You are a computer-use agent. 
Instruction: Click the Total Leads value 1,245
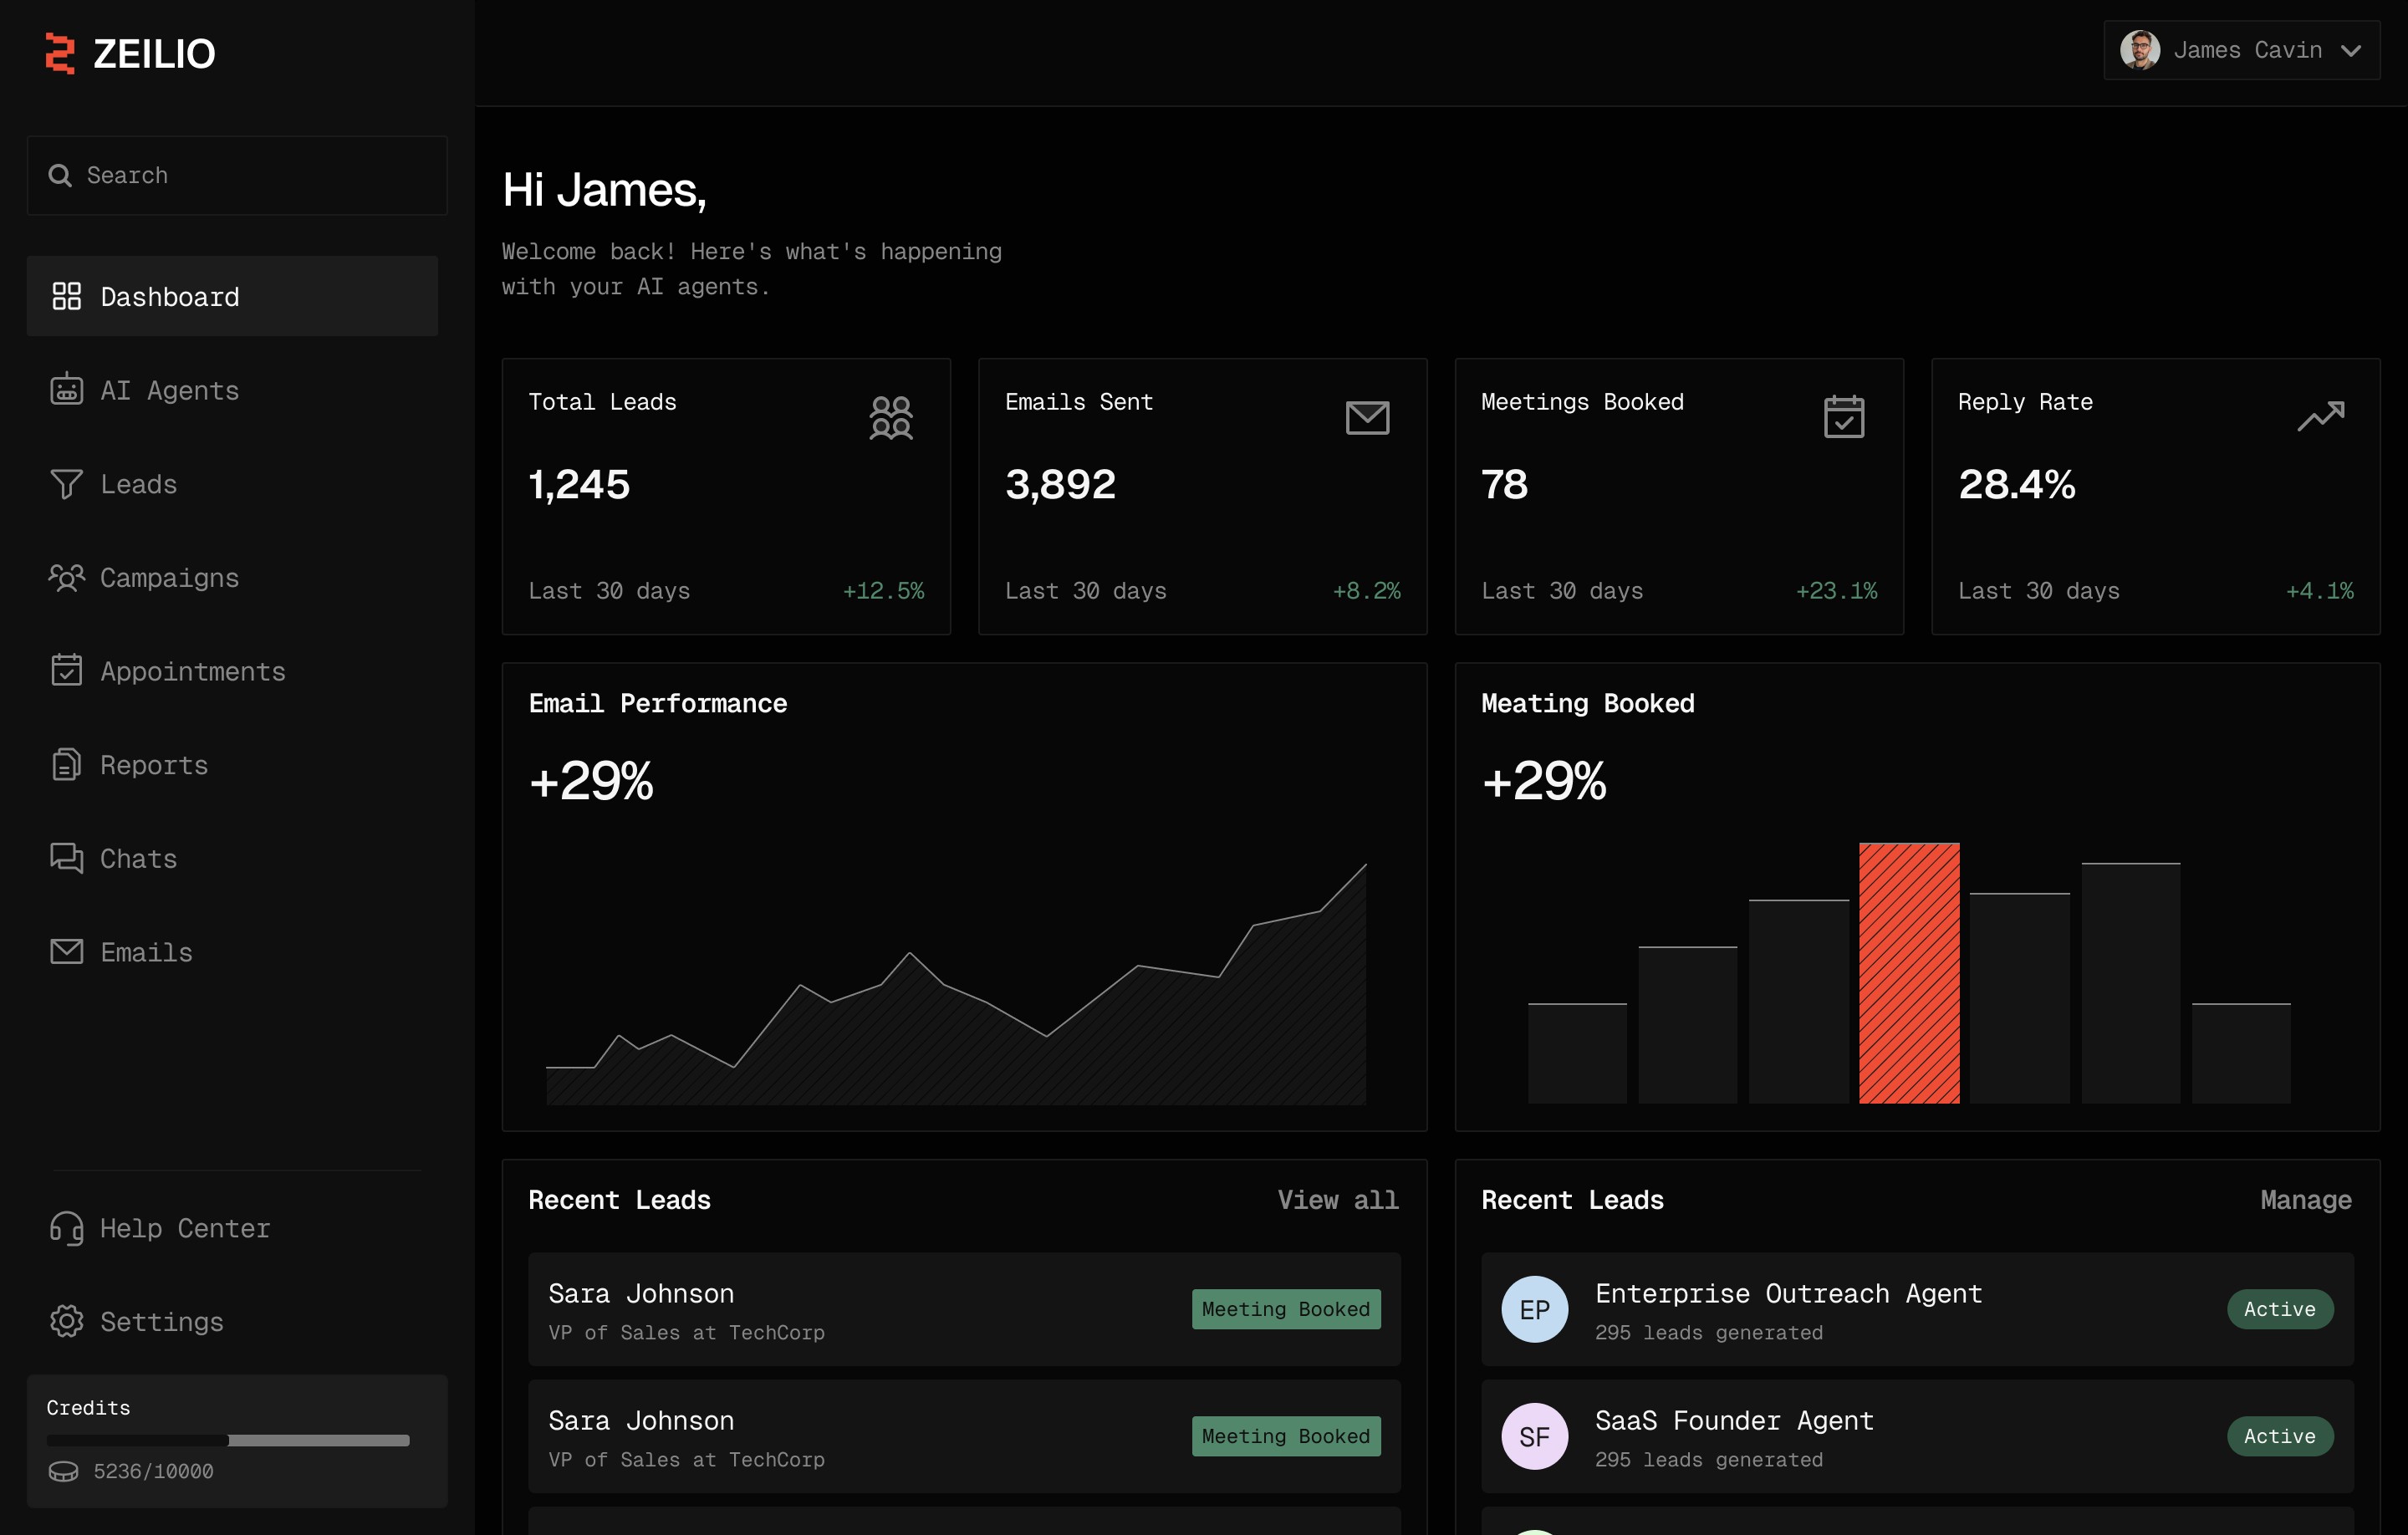pyautogui.click(x=579, y=484)
